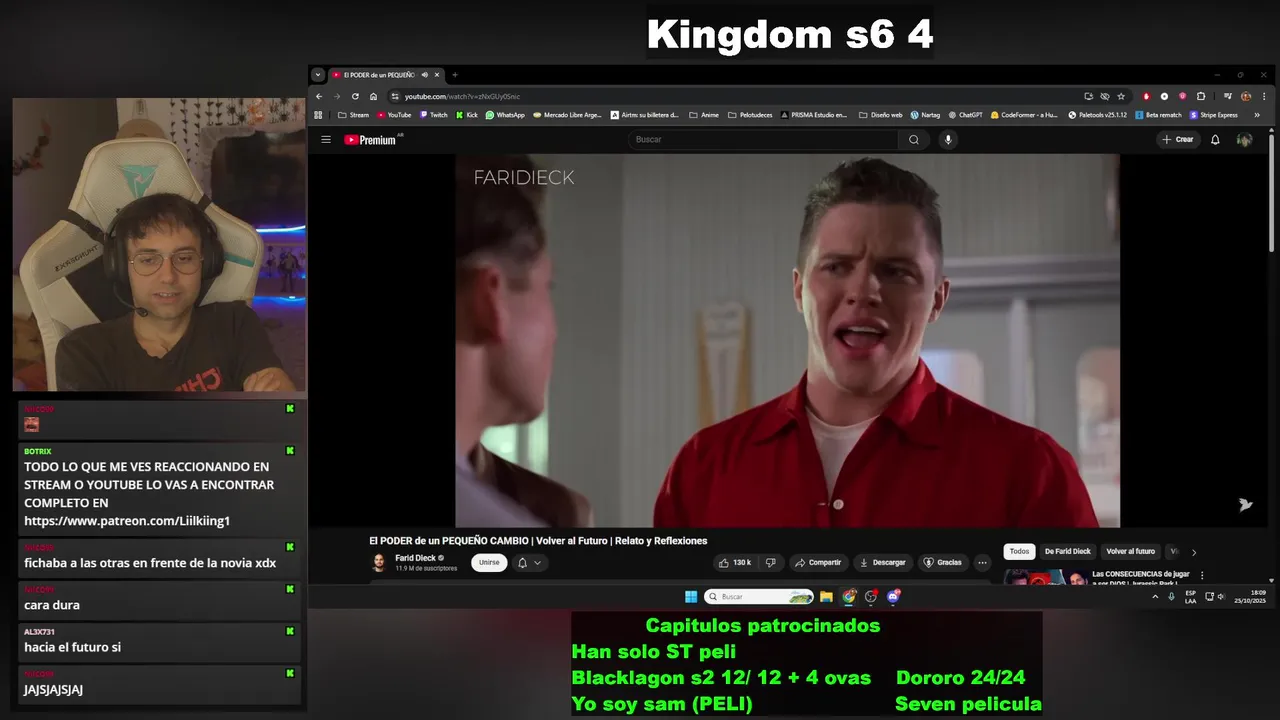Image resolution: width=1280 pixels, height=720 pixels.
Task: Click chat message 'cara dura'
Action: 52,605
